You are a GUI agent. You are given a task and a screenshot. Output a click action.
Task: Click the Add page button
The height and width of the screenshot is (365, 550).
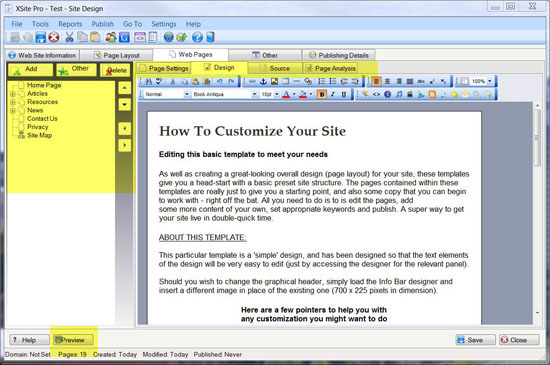[31, 69]
